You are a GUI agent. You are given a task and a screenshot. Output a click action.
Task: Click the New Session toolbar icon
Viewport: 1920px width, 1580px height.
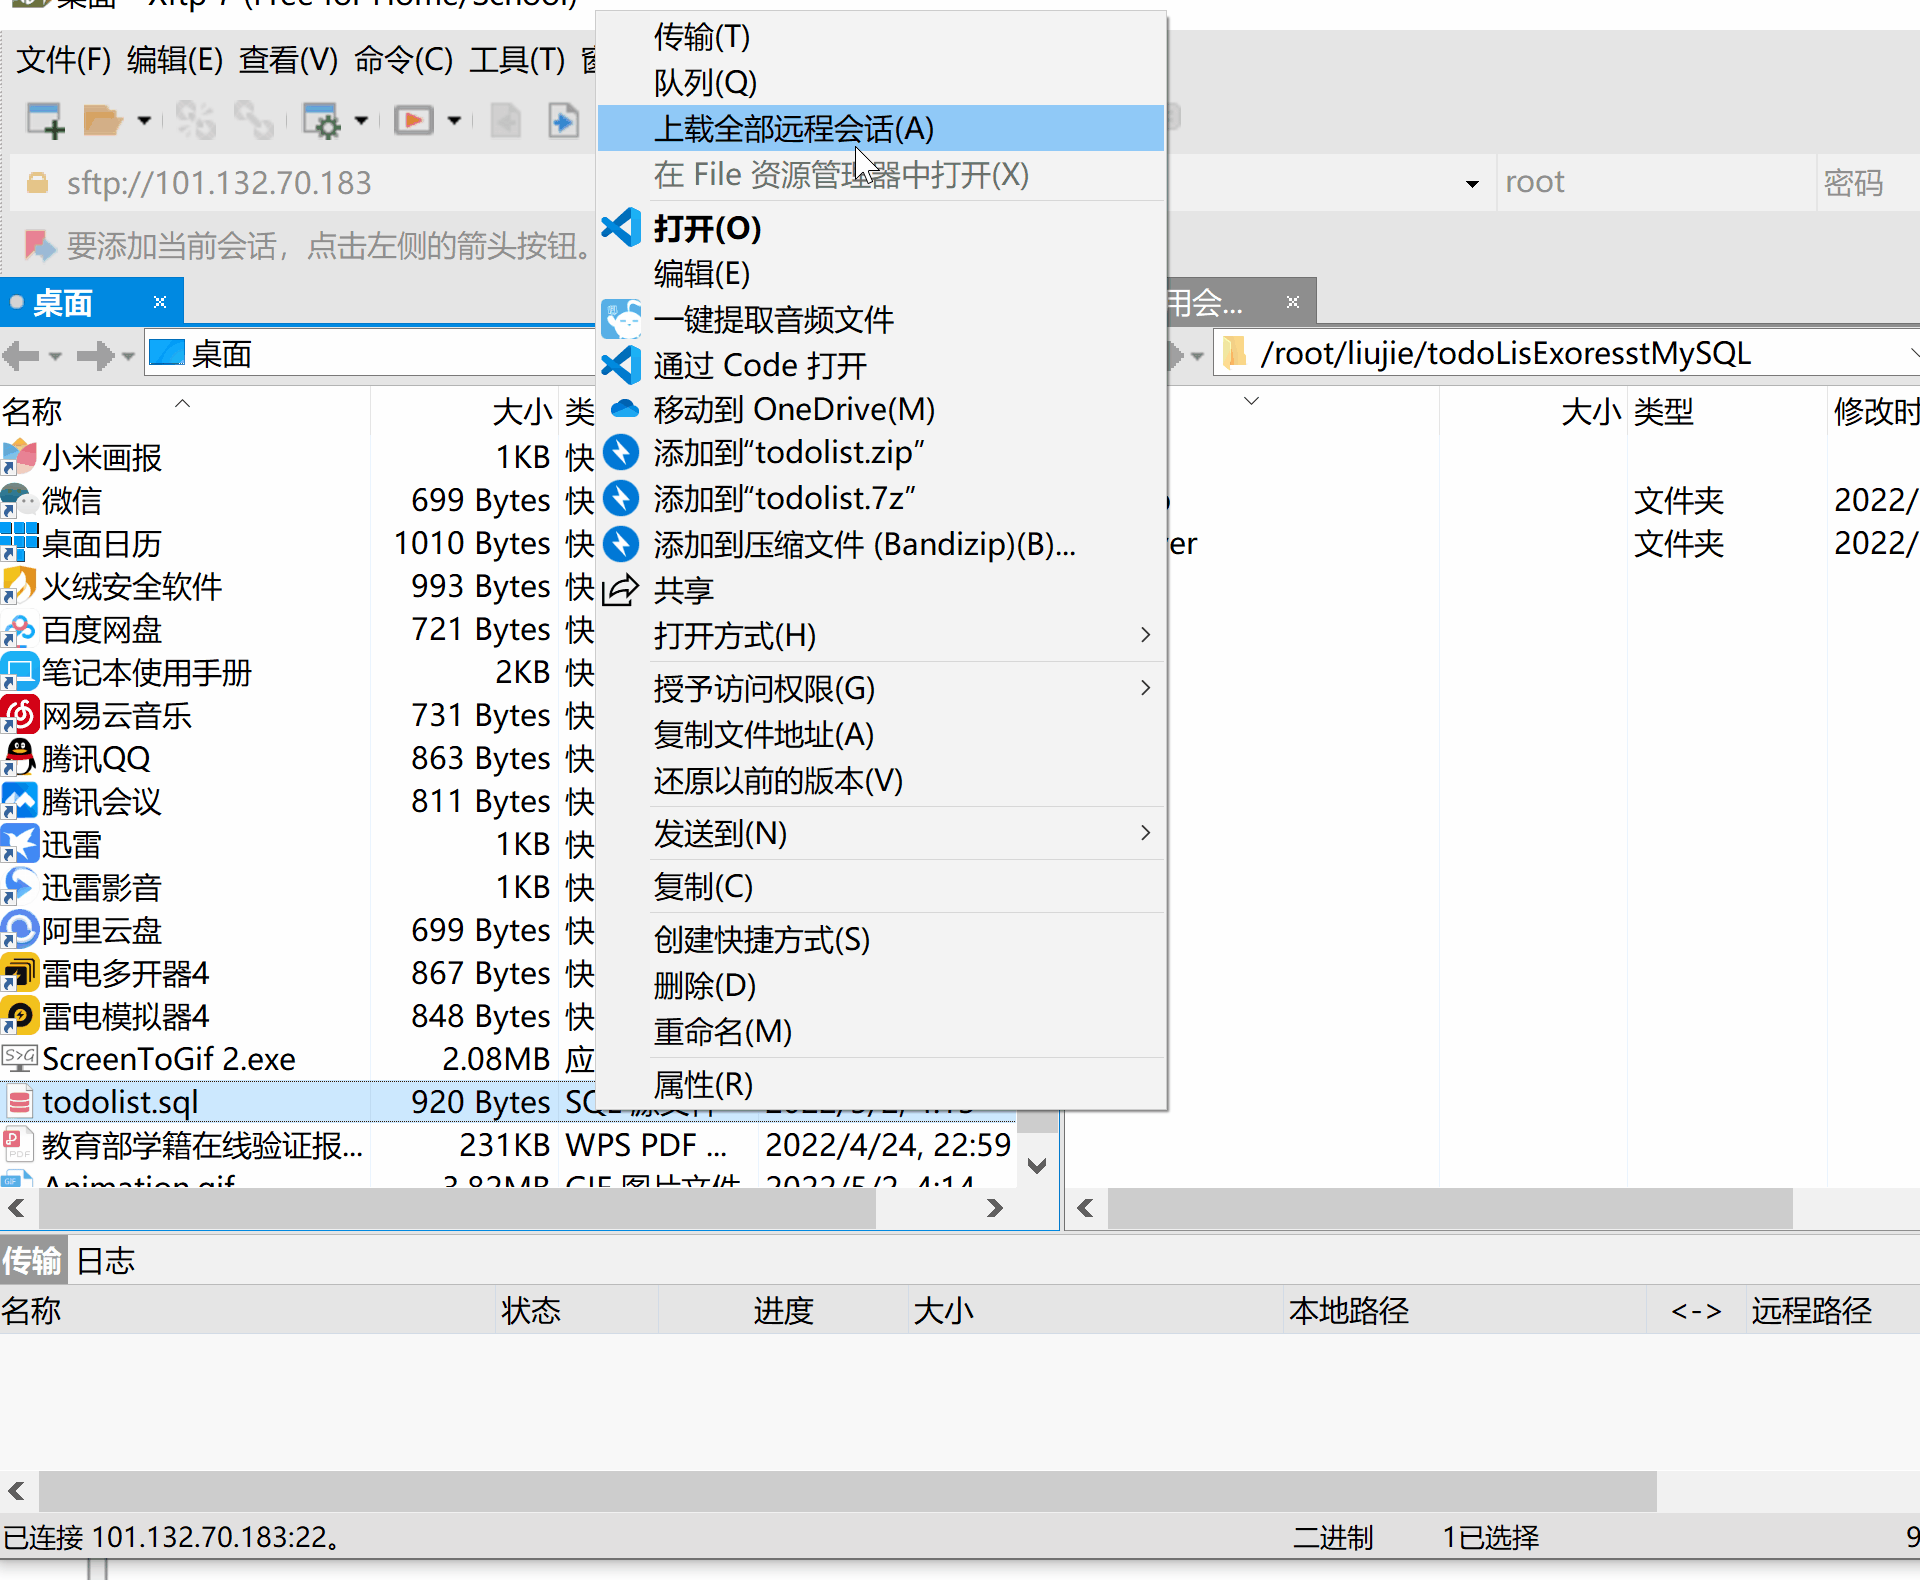pyautogui.click(x=45, y=121)
